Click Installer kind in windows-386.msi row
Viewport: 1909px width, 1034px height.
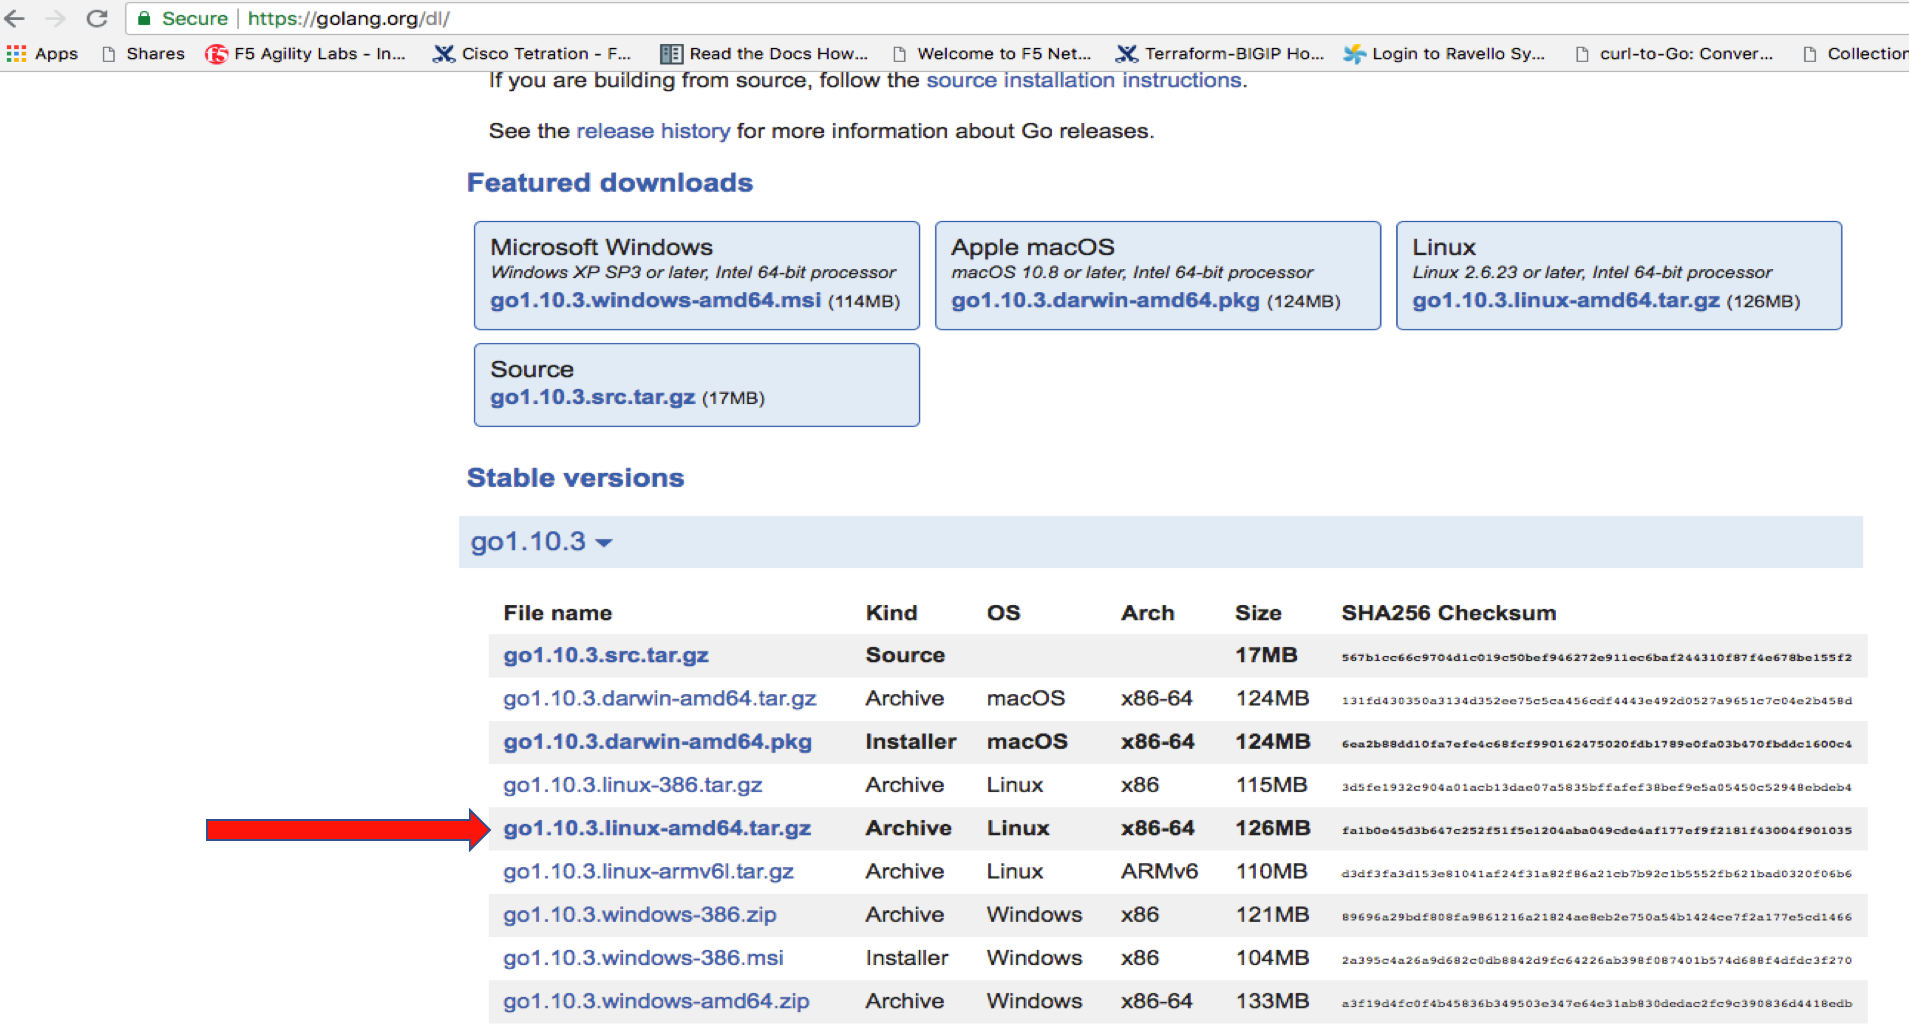(x=907, y=958)
